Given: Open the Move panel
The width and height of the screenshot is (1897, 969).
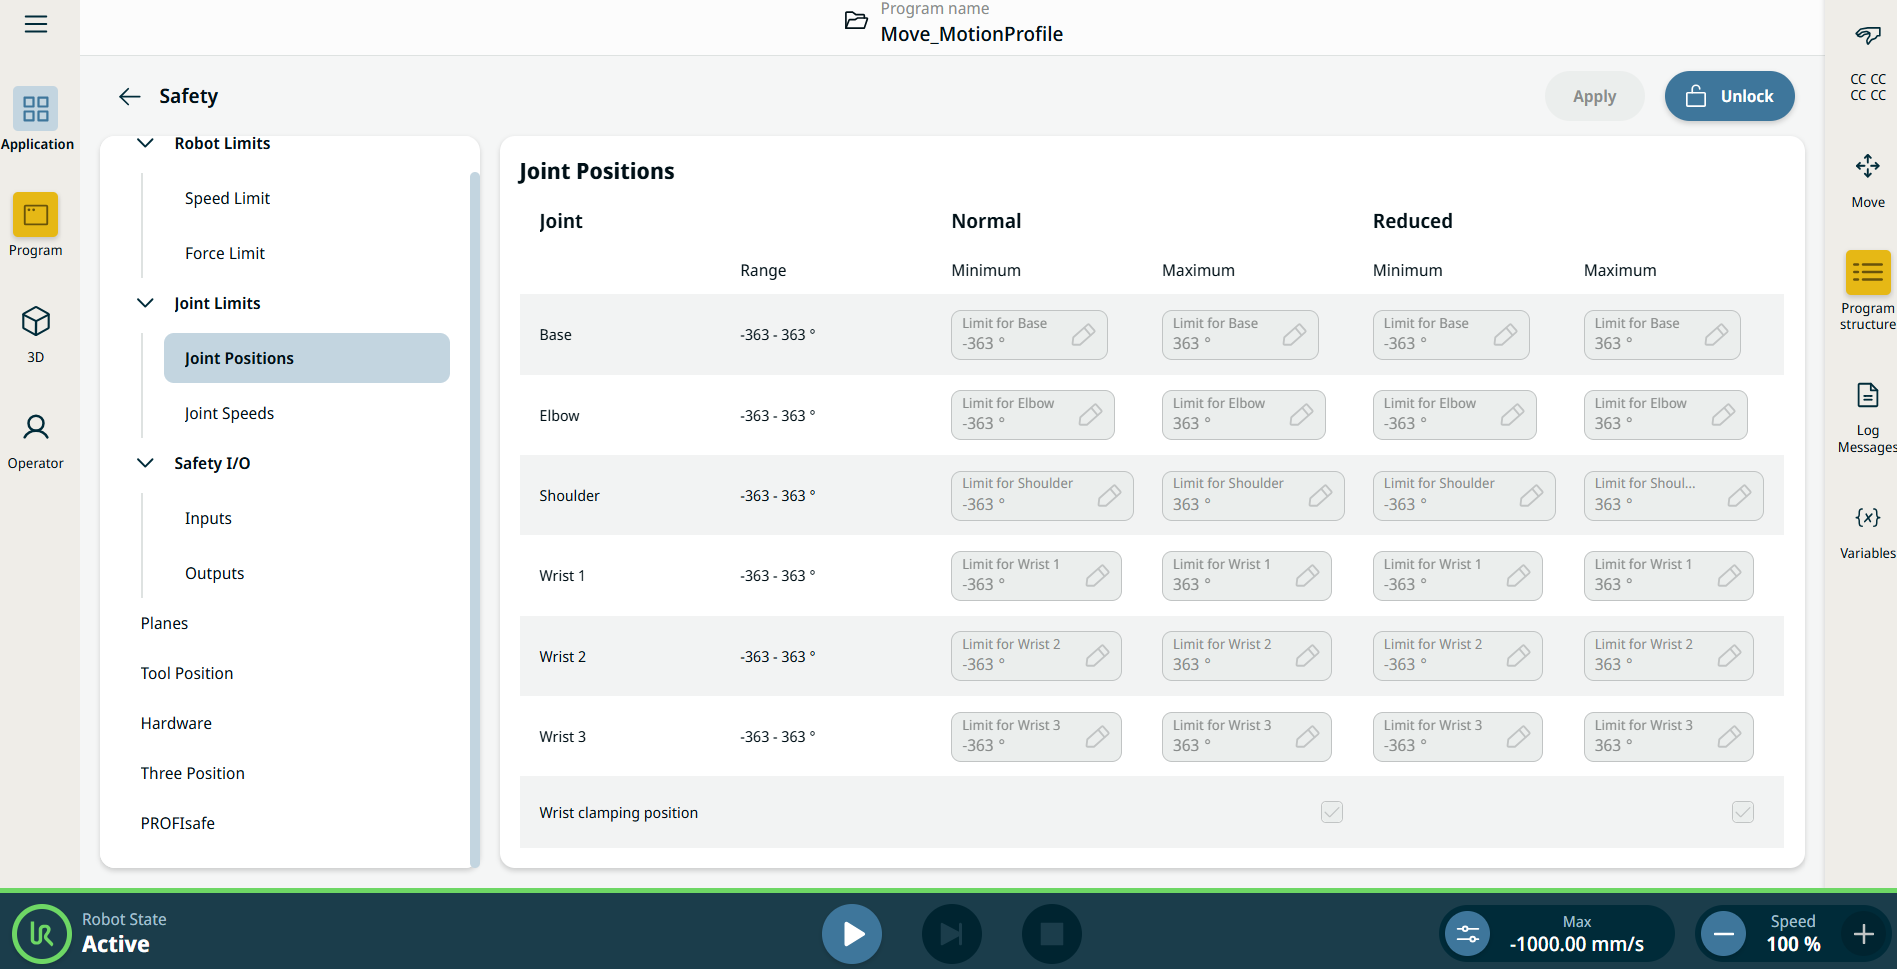Looking at the screenshot, I should [1867, 179].
